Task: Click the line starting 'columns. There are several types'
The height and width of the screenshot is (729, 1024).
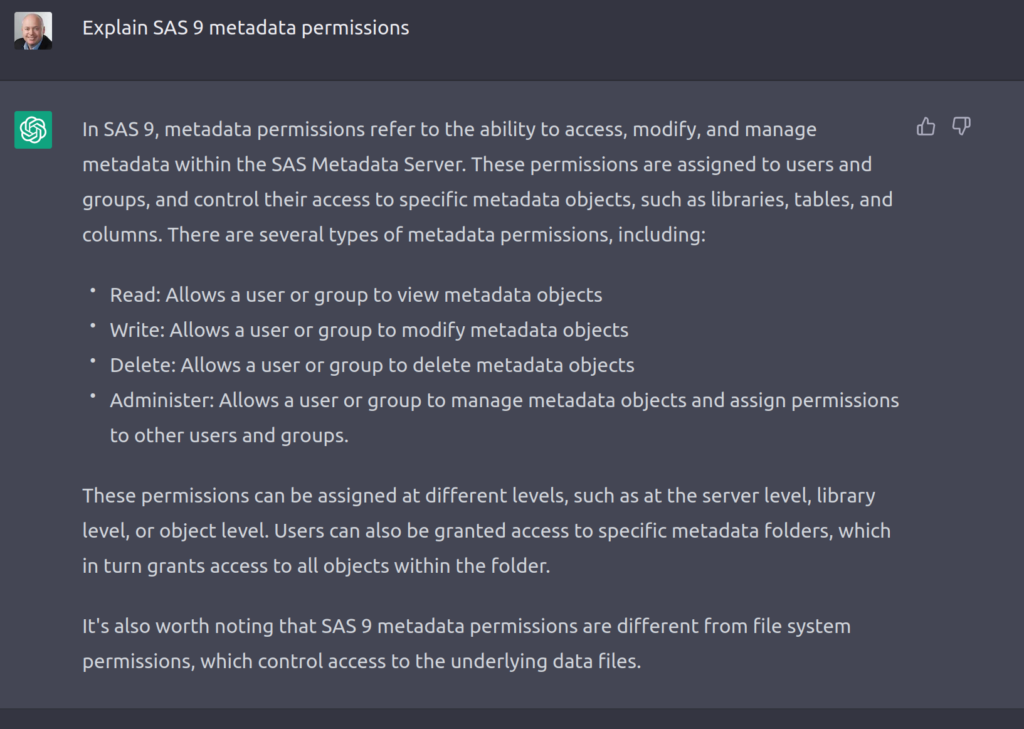Action: (394, 235)
